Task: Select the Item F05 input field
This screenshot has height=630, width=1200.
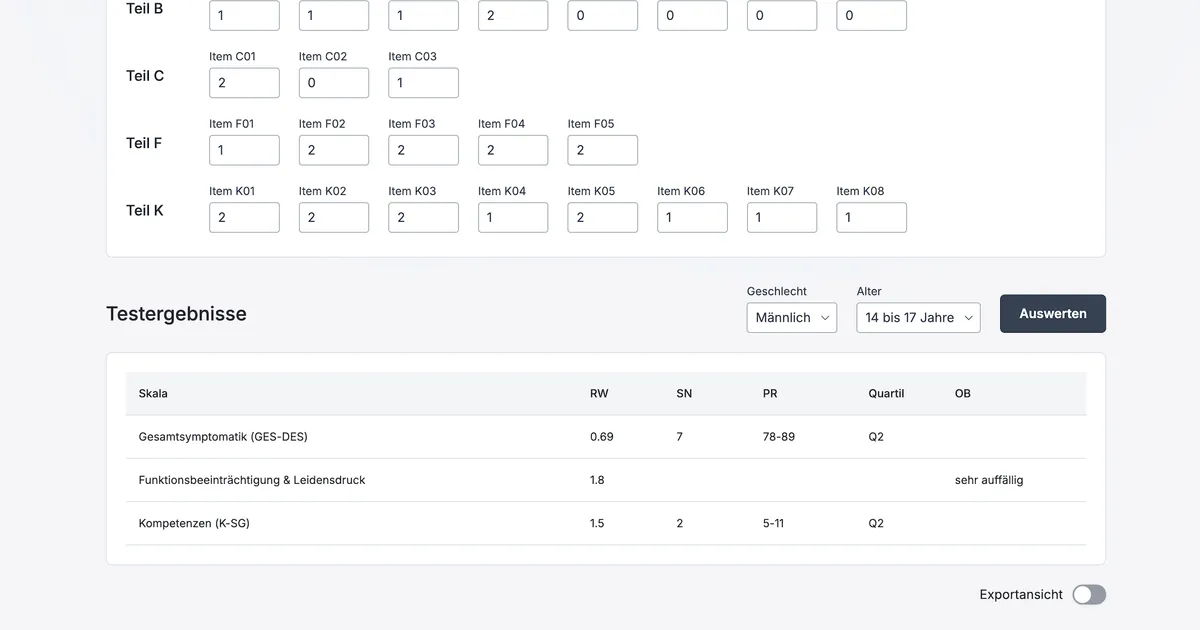Action: click(602, 150)
